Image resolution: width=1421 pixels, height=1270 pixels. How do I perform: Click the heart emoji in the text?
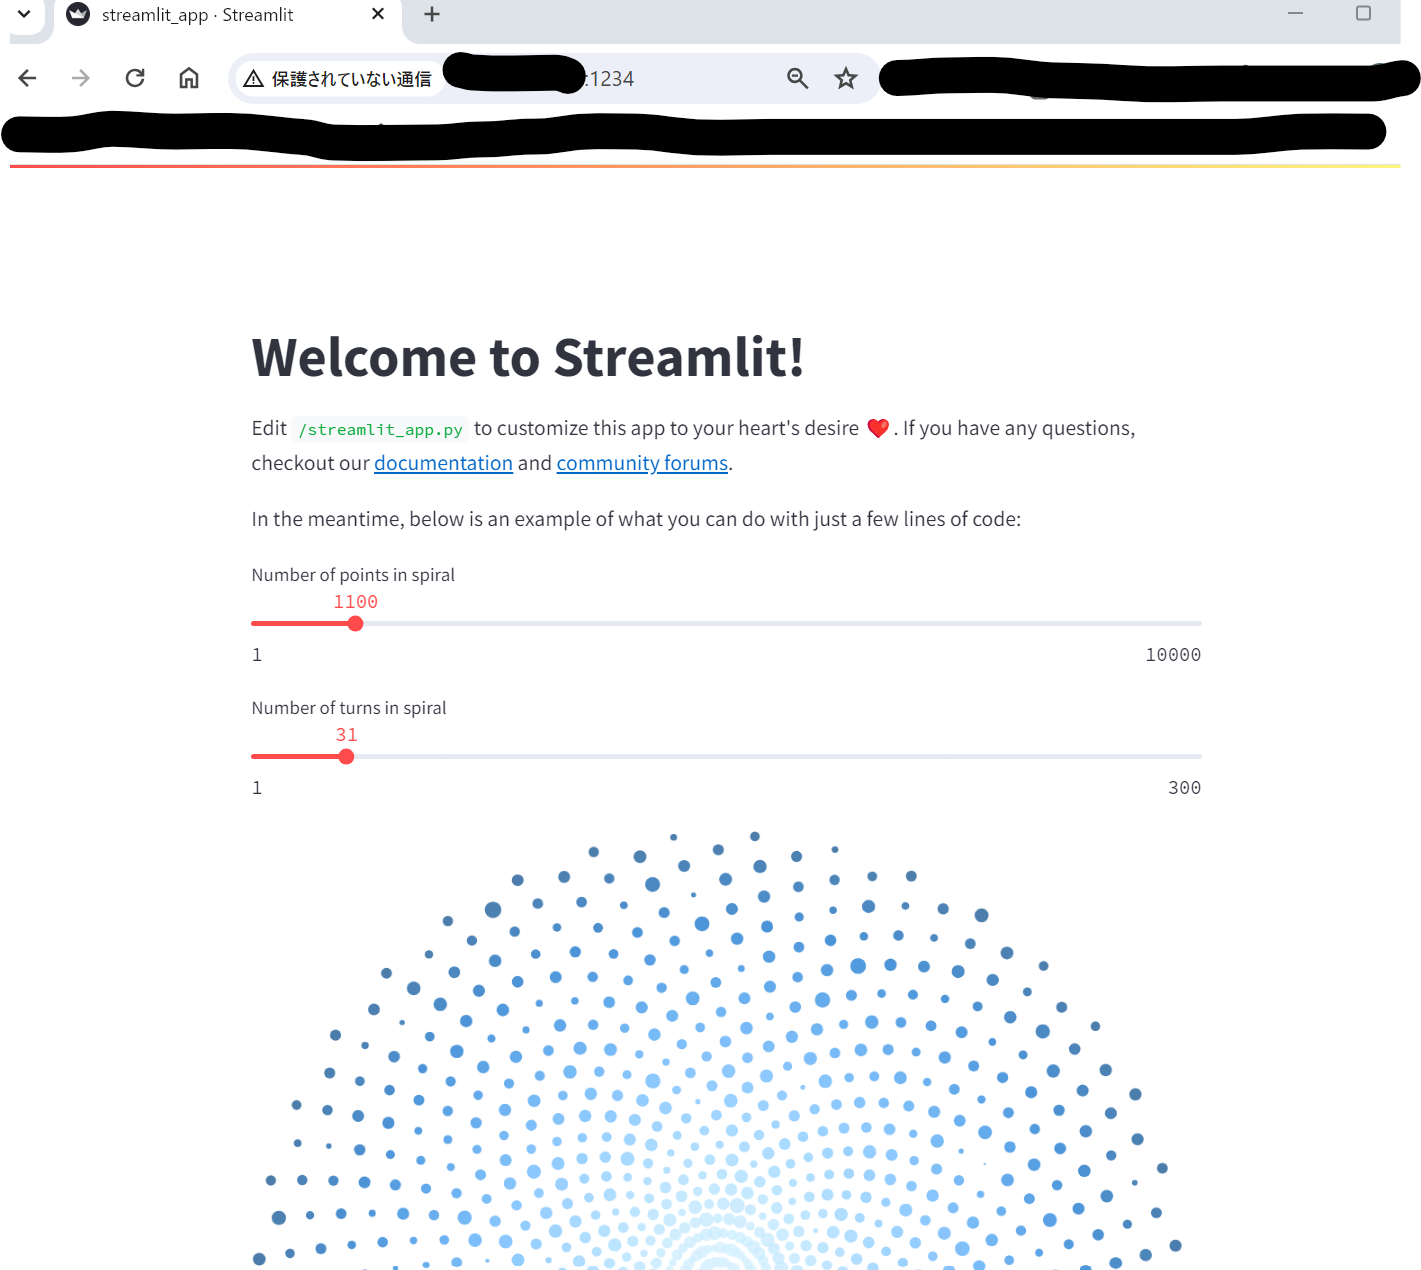(878, 428)
